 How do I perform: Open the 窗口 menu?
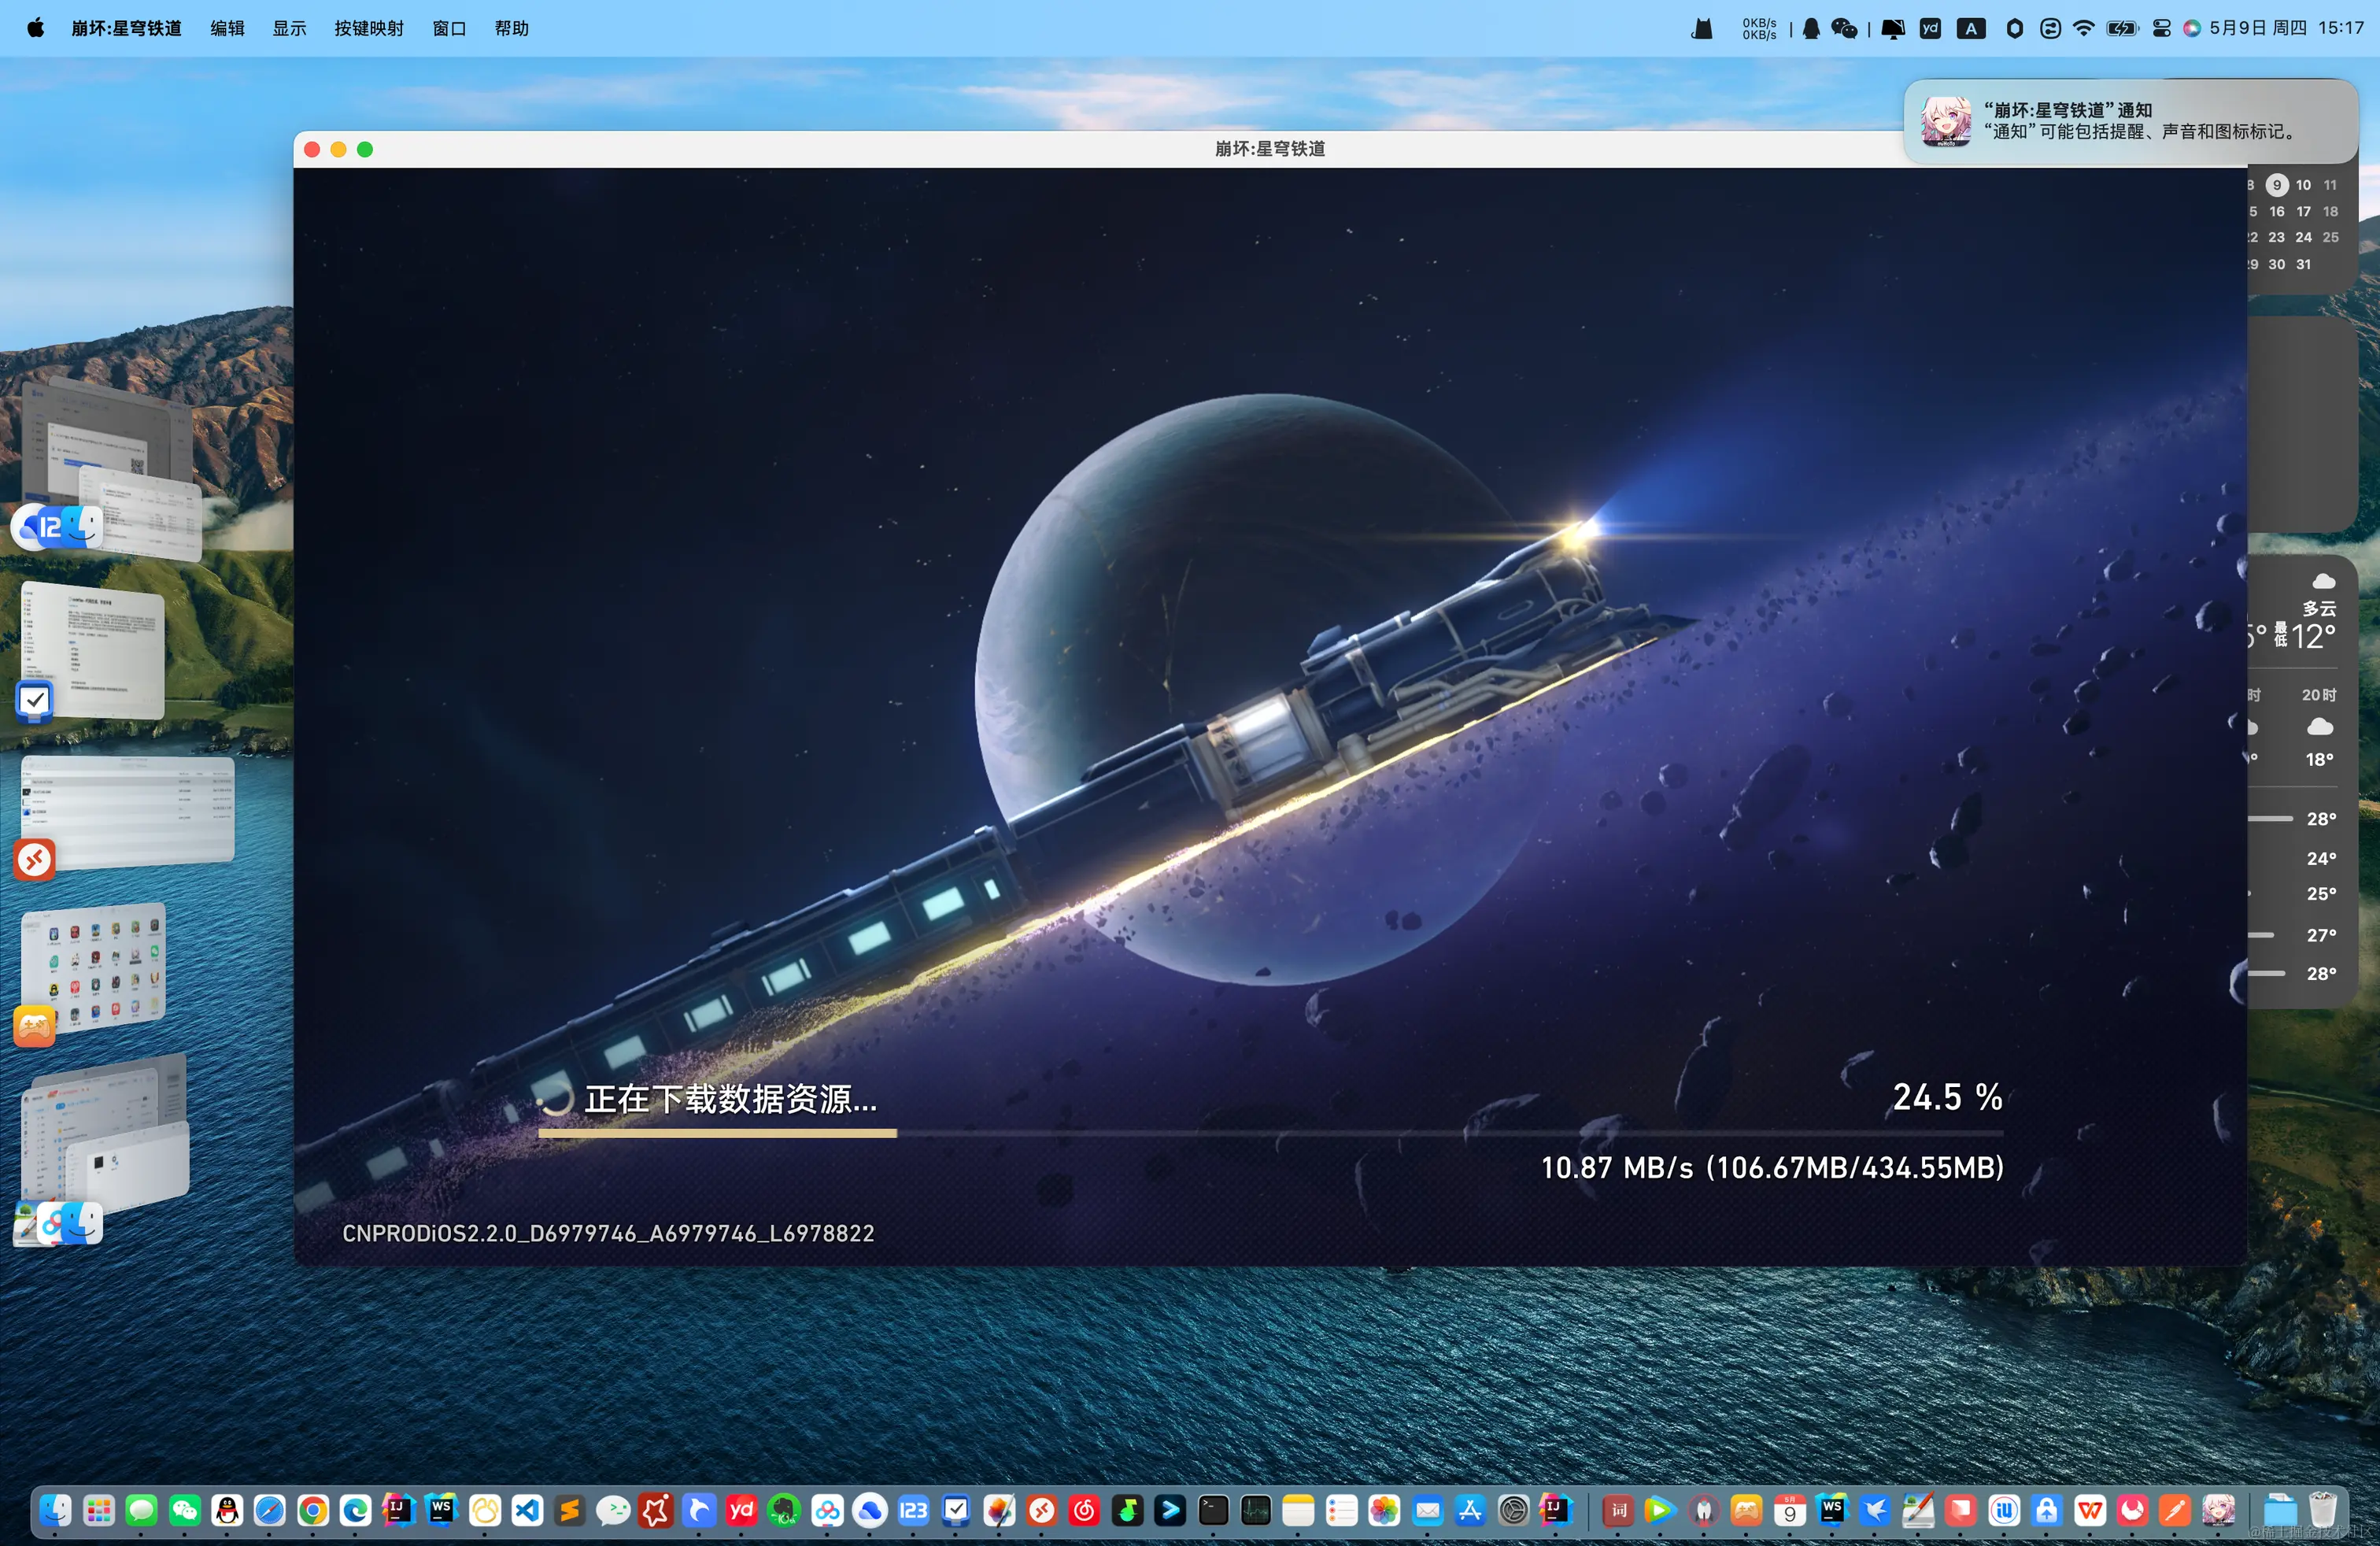pos(449,28)
